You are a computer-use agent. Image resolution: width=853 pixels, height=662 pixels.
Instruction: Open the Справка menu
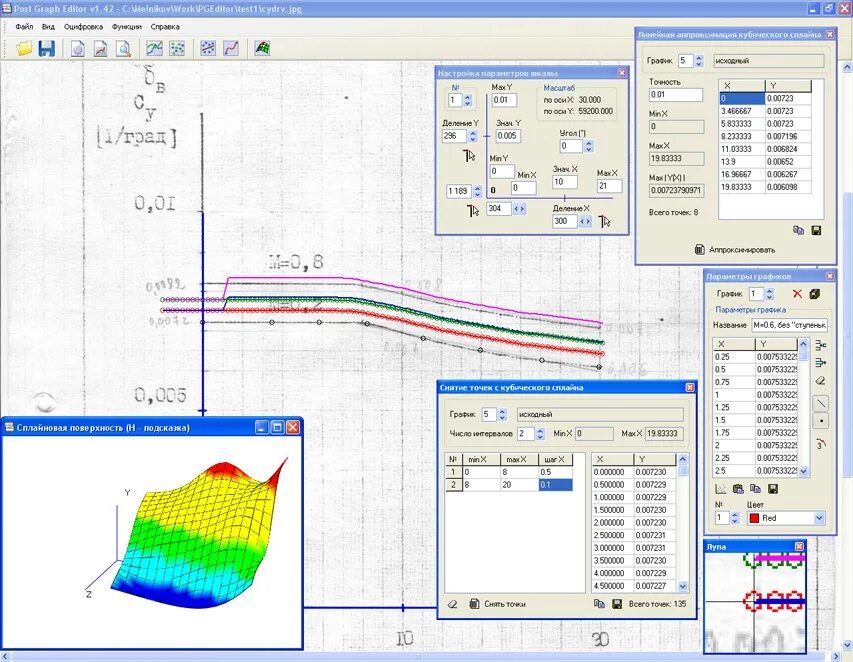click(165, 27)
